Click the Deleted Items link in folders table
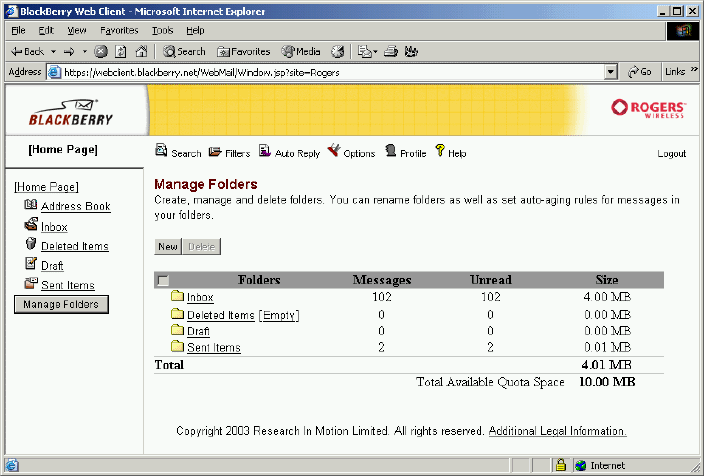 (220, 315)
